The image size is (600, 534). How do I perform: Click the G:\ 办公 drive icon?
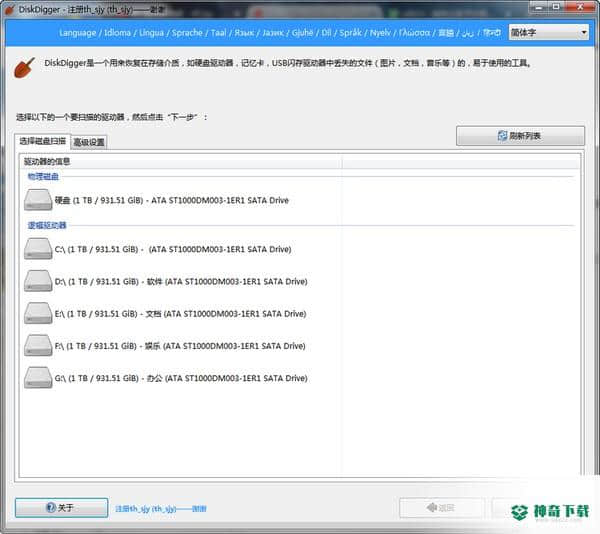[38, 378]
